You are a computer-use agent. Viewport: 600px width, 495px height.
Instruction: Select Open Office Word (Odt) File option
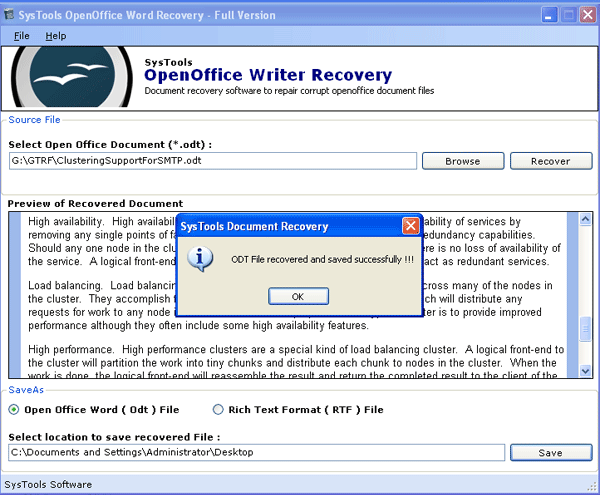(x=94, y=410)
